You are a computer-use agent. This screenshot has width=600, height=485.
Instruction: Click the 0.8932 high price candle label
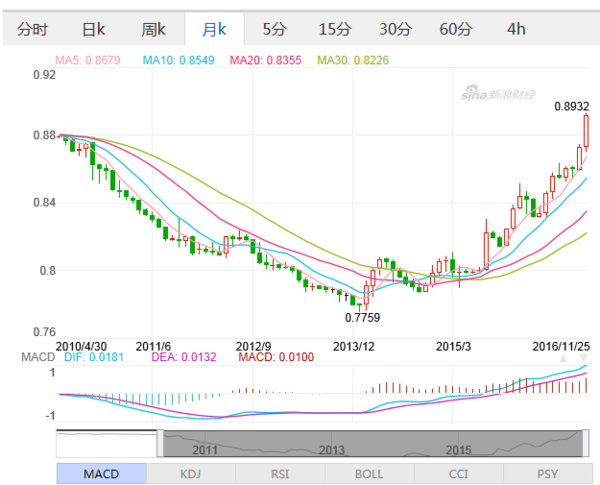[x=571, y=105]
